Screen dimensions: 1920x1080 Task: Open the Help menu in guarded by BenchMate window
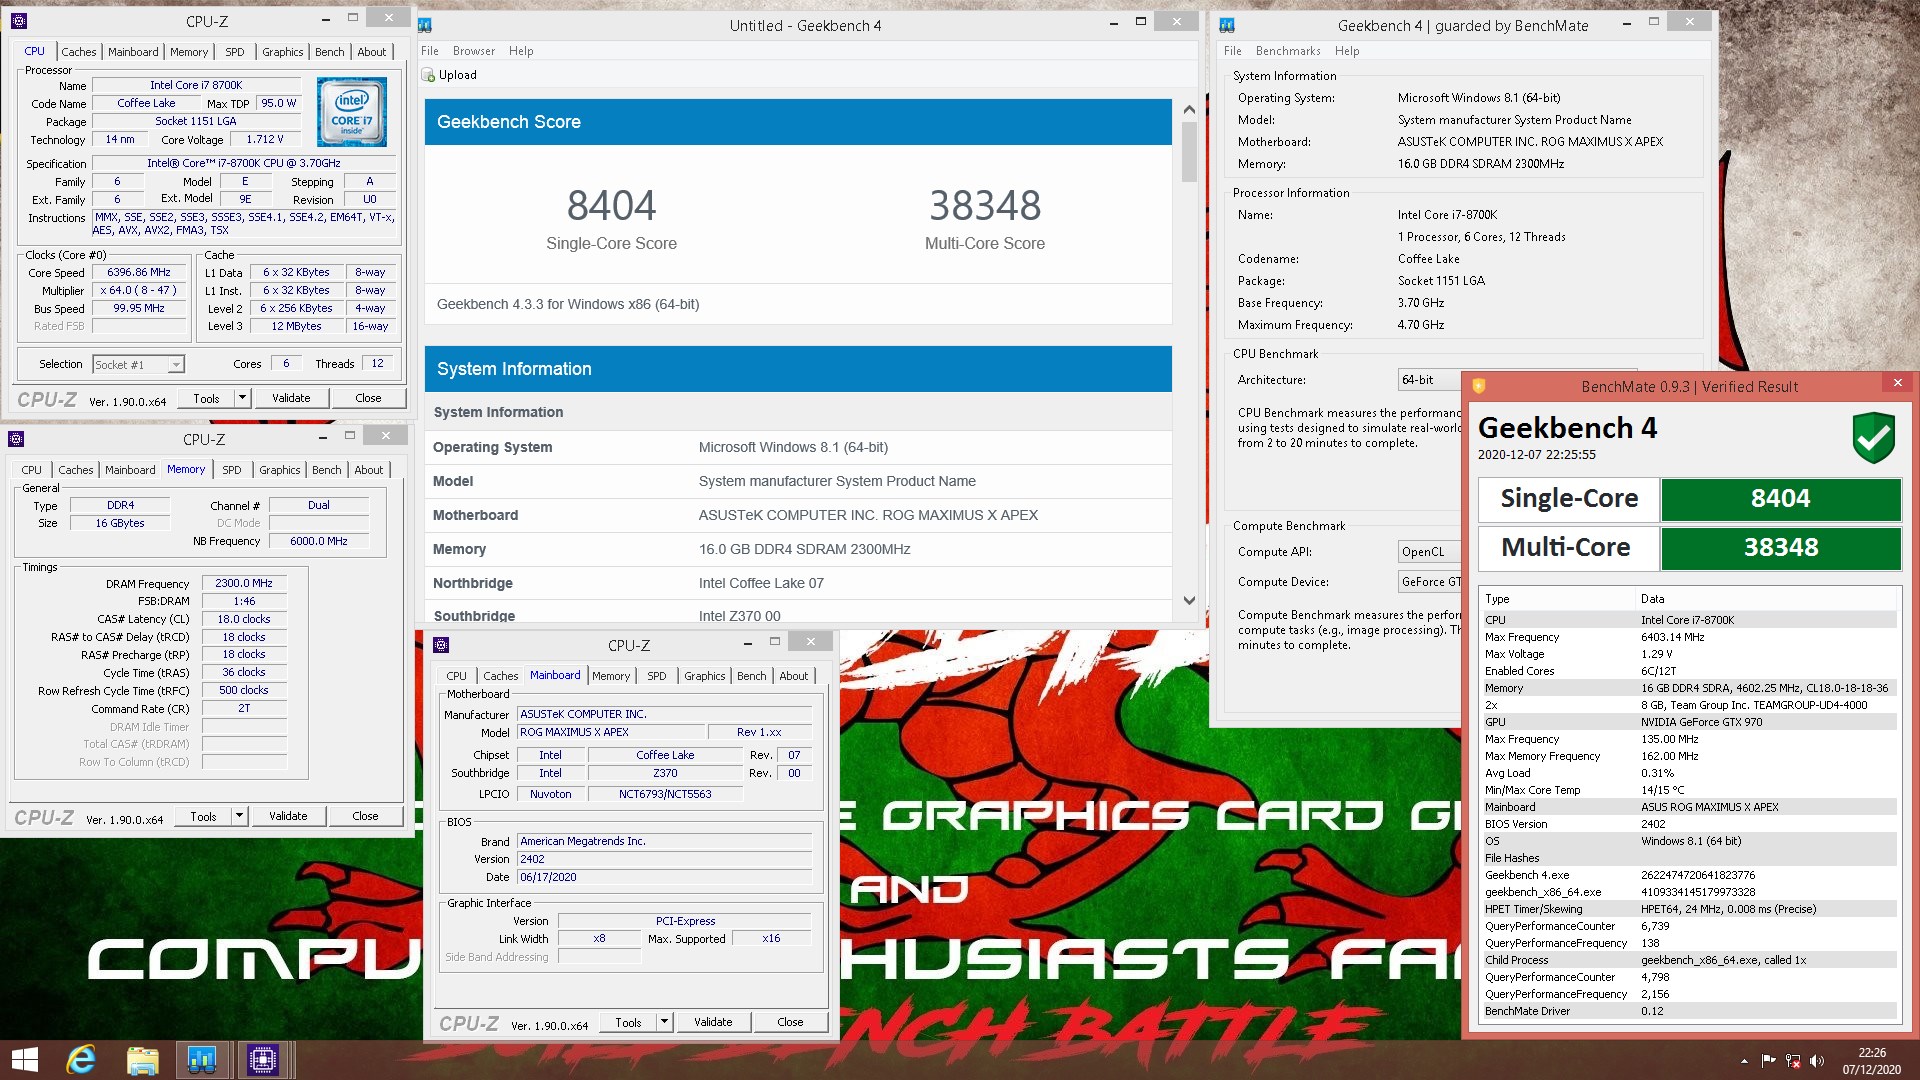[1347, 51]
